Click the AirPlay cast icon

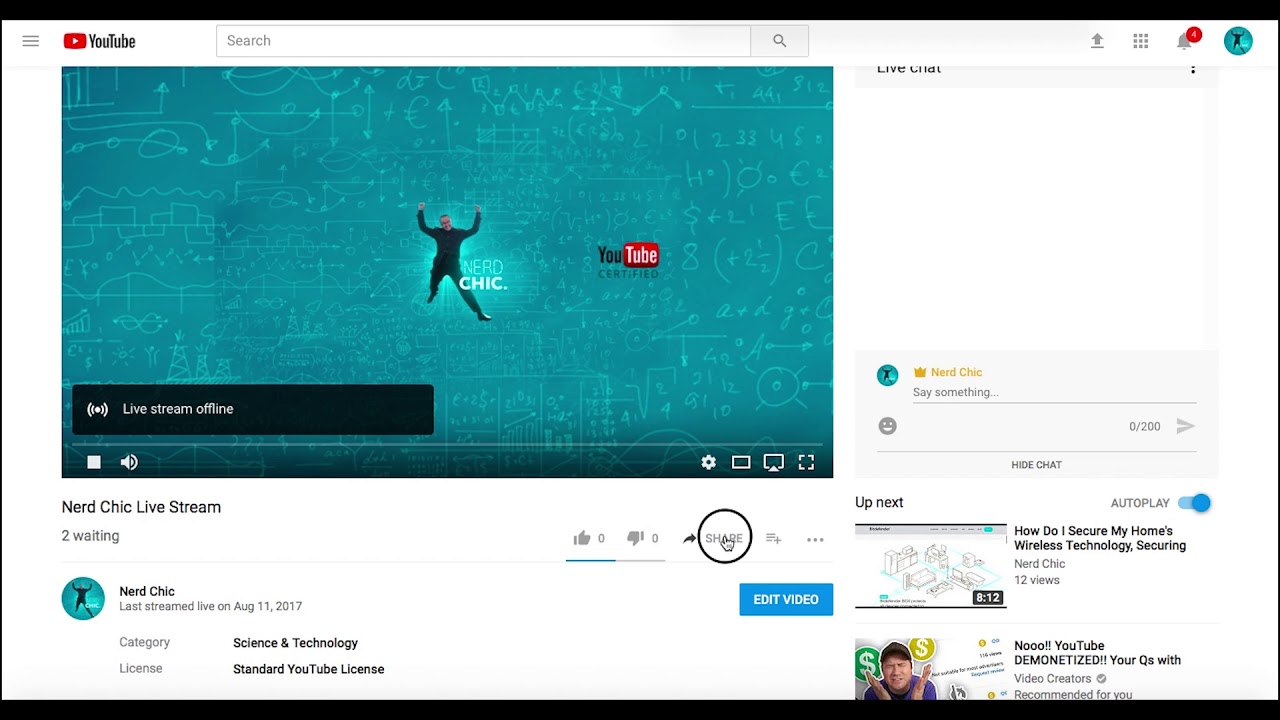[x=774, y=462]
